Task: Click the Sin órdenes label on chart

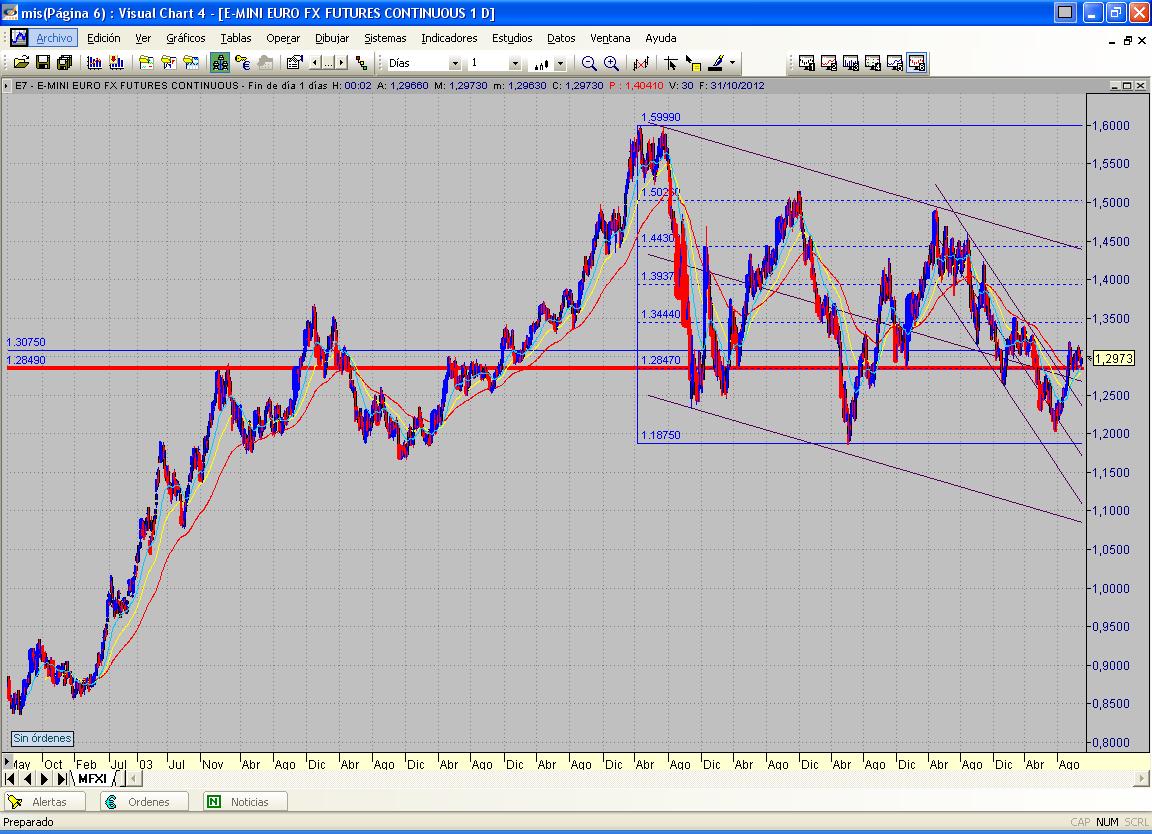Action: tap(43, 738)
